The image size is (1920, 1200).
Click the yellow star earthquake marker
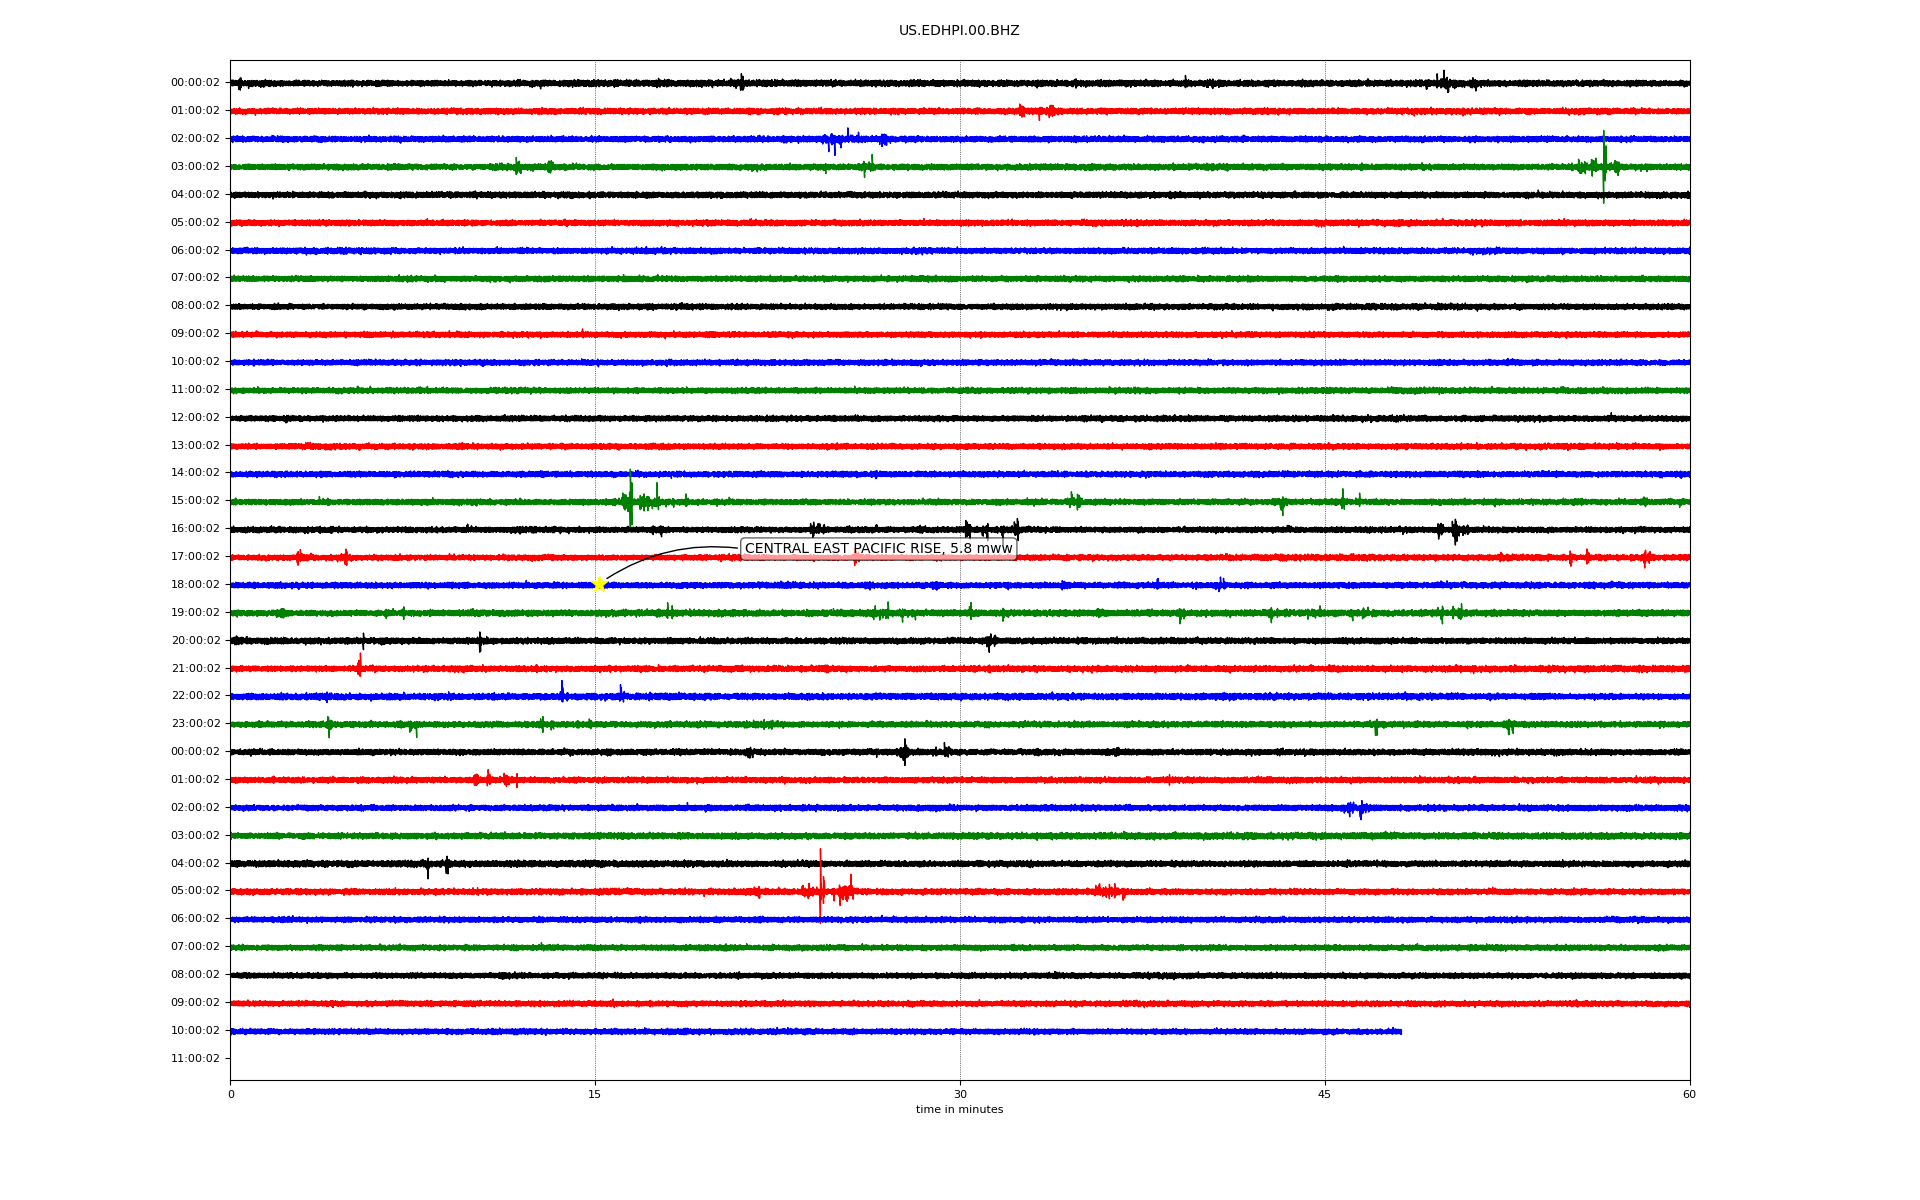coord(599,584)
